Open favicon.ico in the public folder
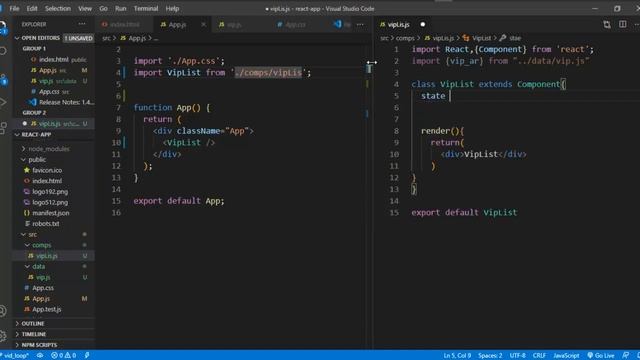 pos(47,170)
